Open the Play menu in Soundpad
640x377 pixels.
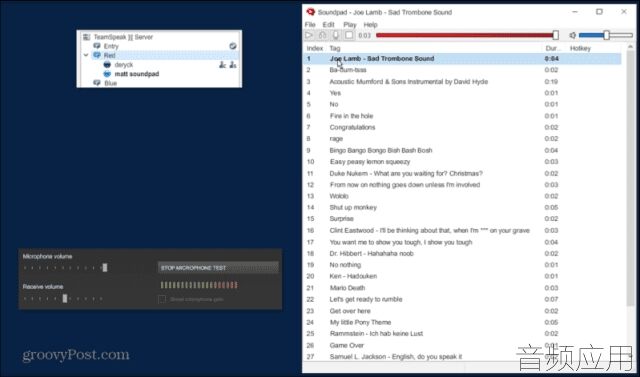pos(350,24)
